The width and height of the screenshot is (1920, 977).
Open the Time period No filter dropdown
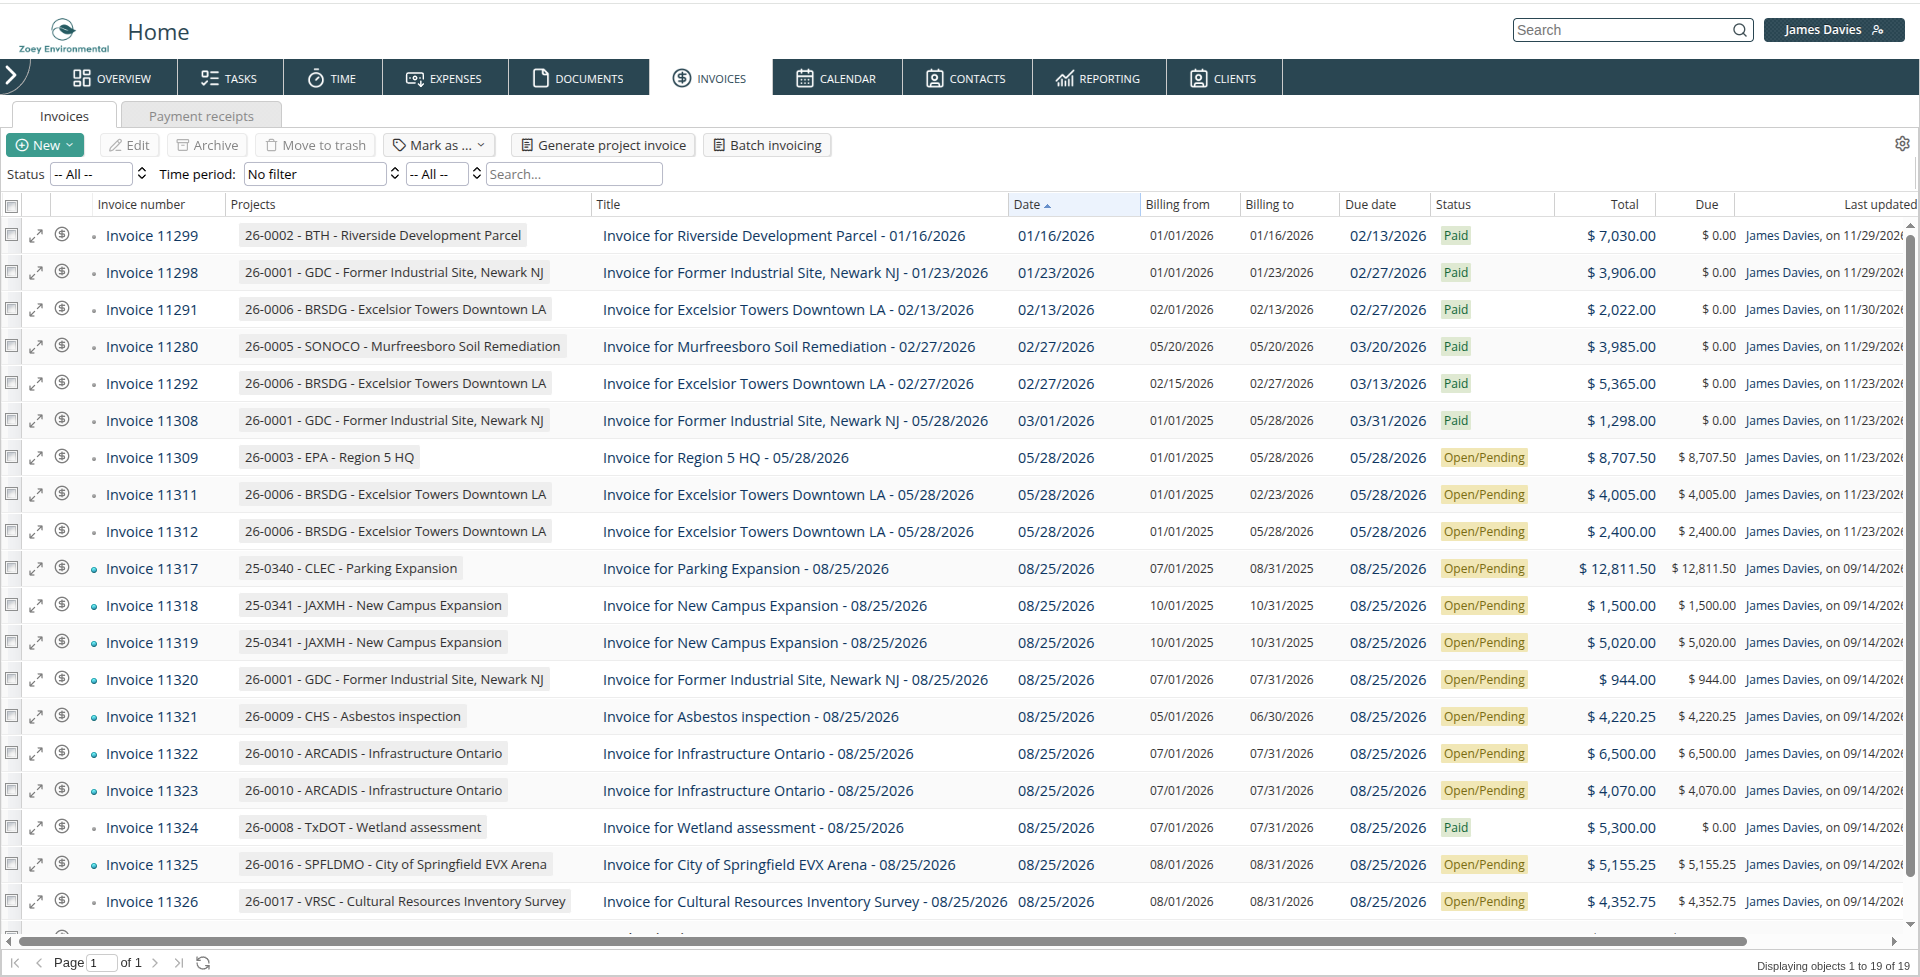(323, 174)
